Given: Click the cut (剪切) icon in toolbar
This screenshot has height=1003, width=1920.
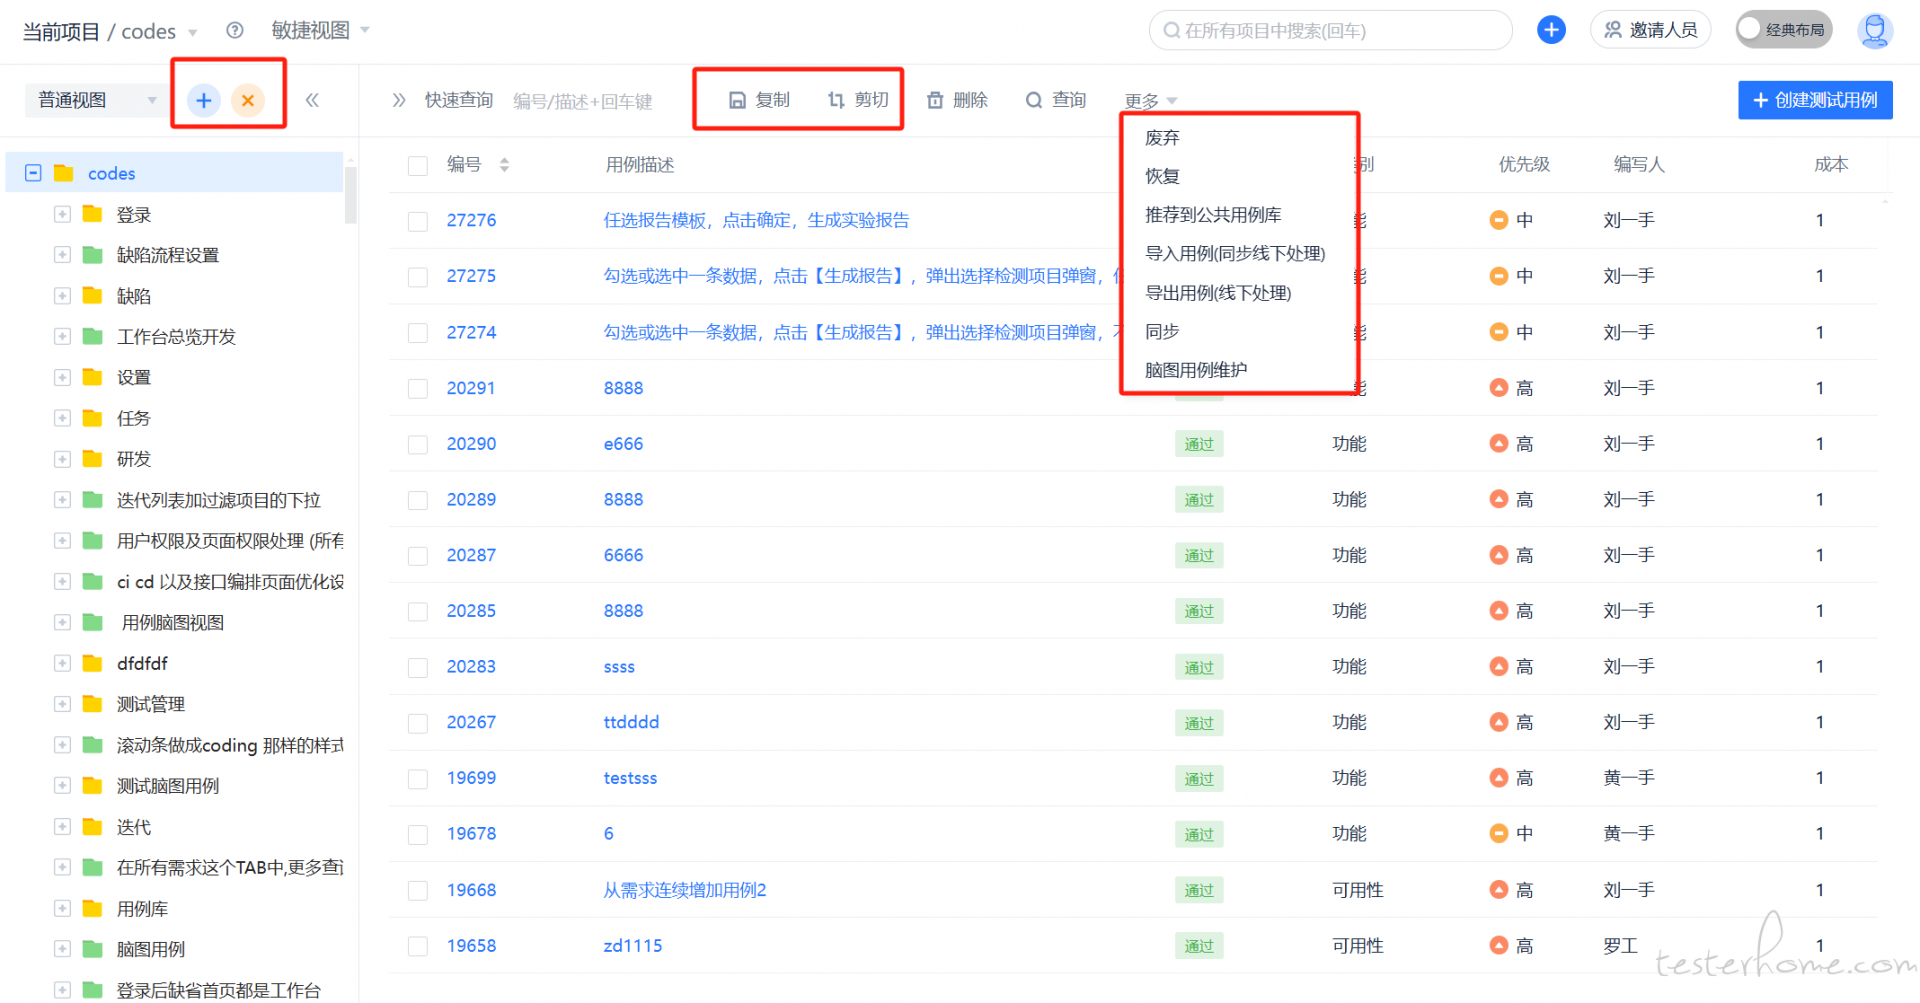Looking at the screenshot, I should pyautogui.click(x=836, y=100).
